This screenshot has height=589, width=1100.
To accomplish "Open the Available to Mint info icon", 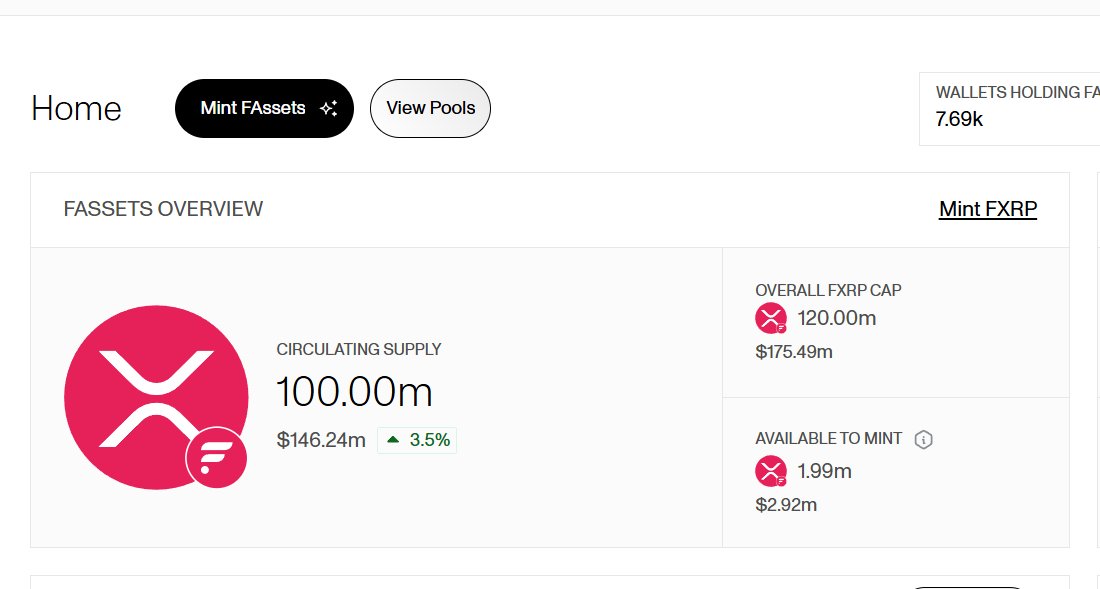I will point(924,439).
